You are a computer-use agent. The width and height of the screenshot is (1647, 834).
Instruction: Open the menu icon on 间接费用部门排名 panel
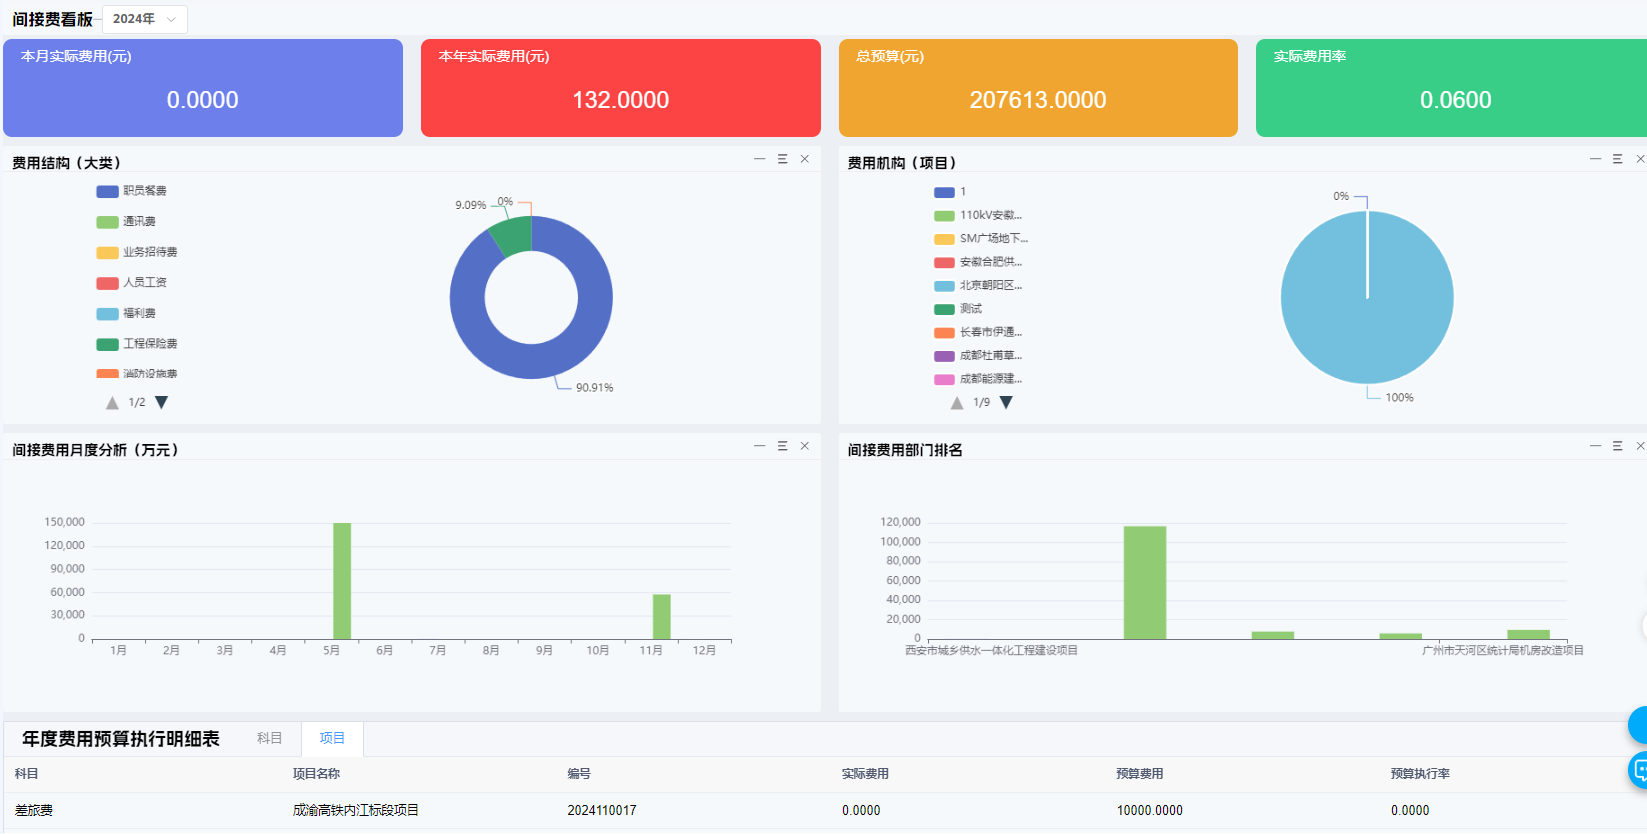coord(1617,446)
